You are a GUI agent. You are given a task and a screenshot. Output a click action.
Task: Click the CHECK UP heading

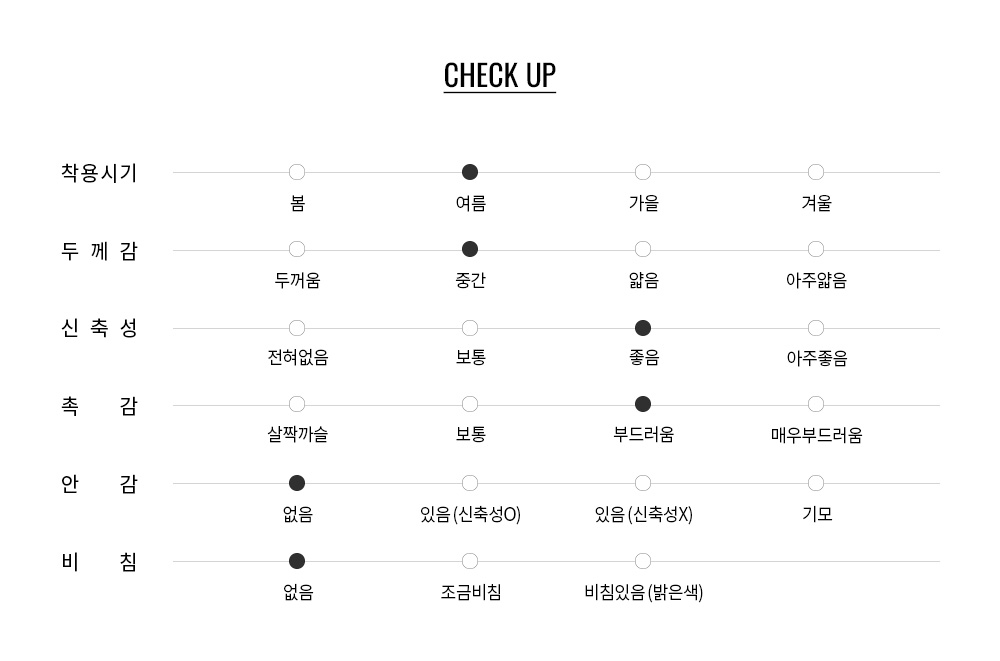[x=499, y=76]
